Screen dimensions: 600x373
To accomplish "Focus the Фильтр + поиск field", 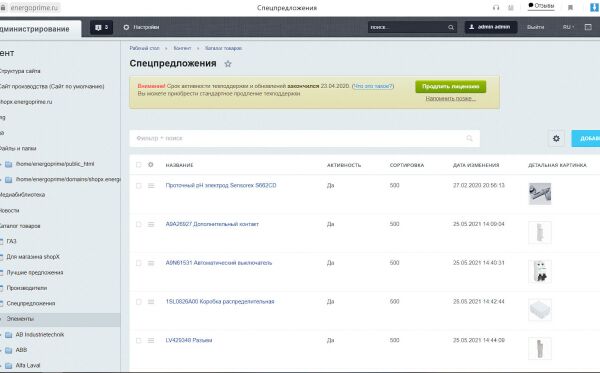I will (304, 138).
